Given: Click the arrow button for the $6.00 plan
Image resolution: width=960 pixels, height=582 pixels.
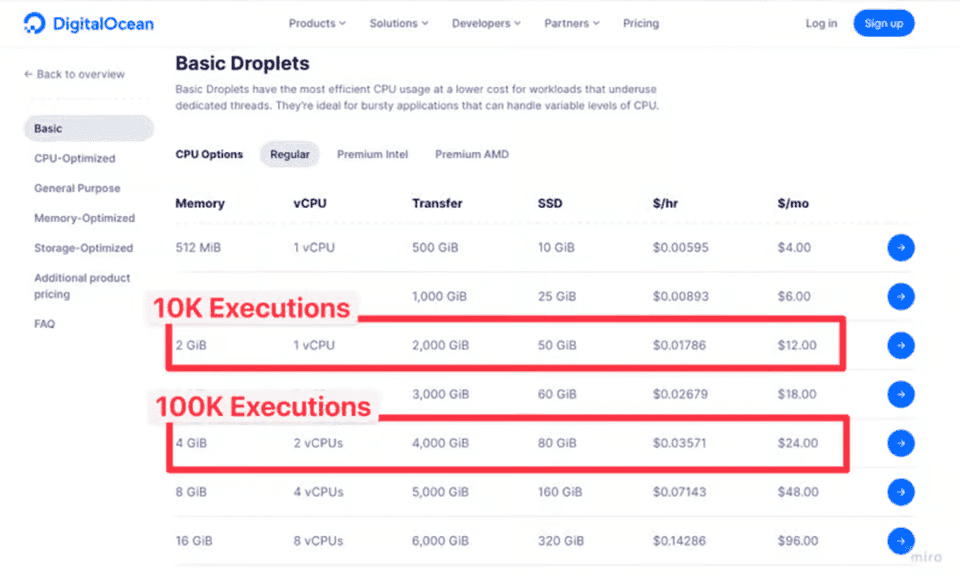Looking at the screenshot, I should click(900, 296).
